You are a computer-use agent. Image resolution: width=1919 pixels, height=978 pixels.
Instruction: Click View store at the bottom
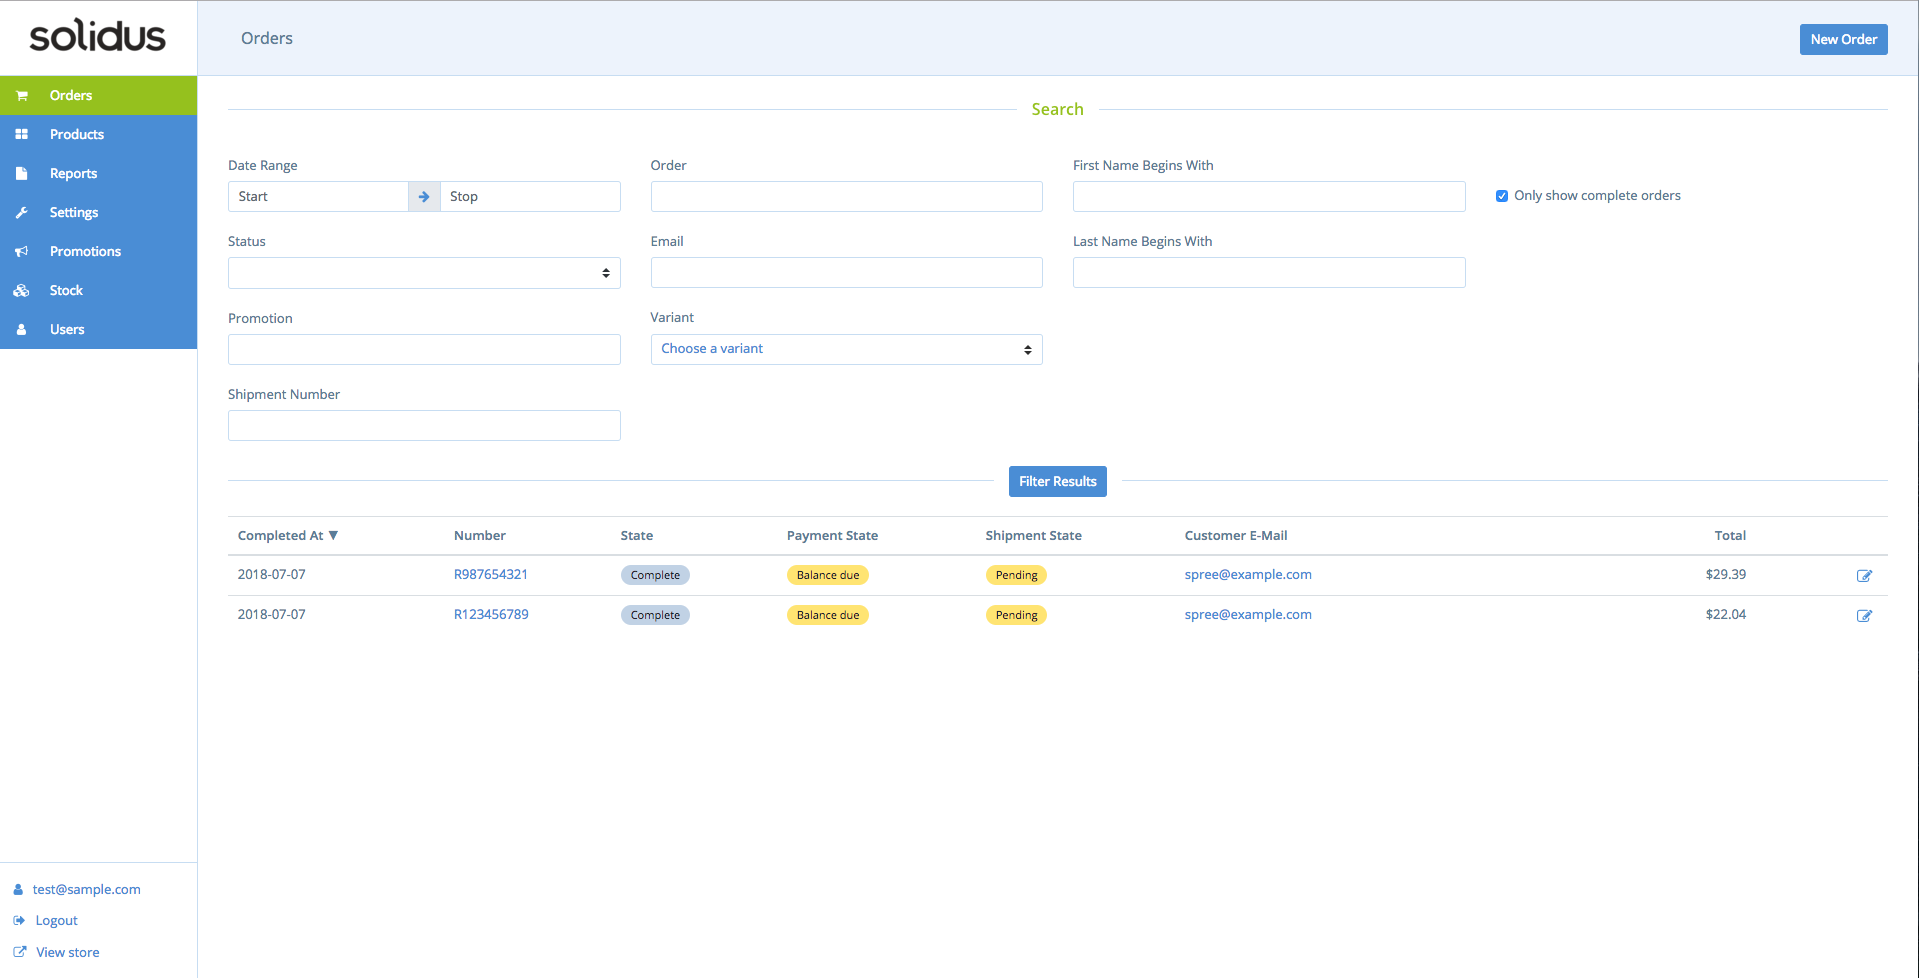67,951
